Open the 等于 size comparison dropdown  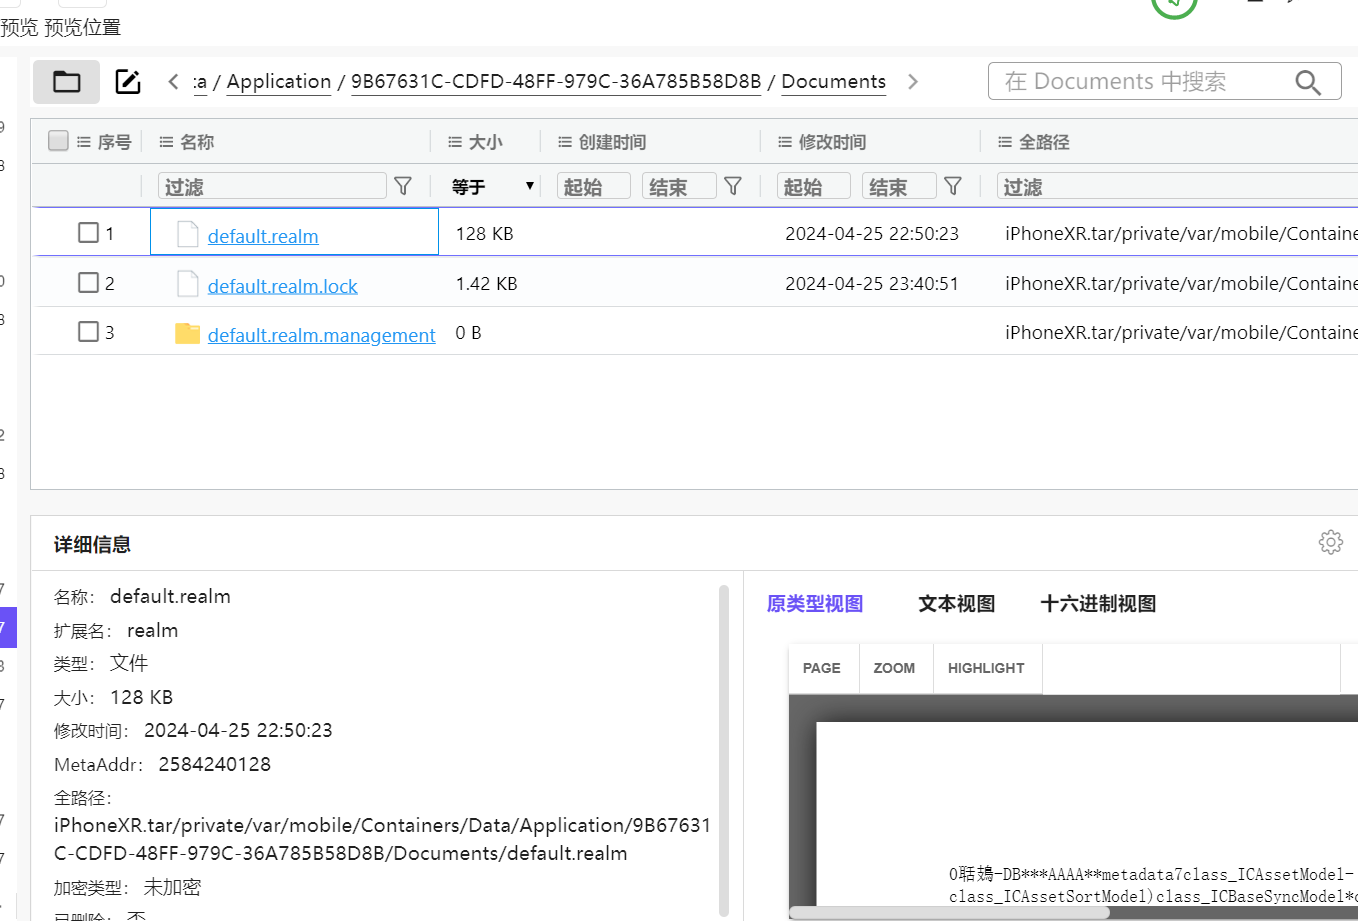click(494, 186)
